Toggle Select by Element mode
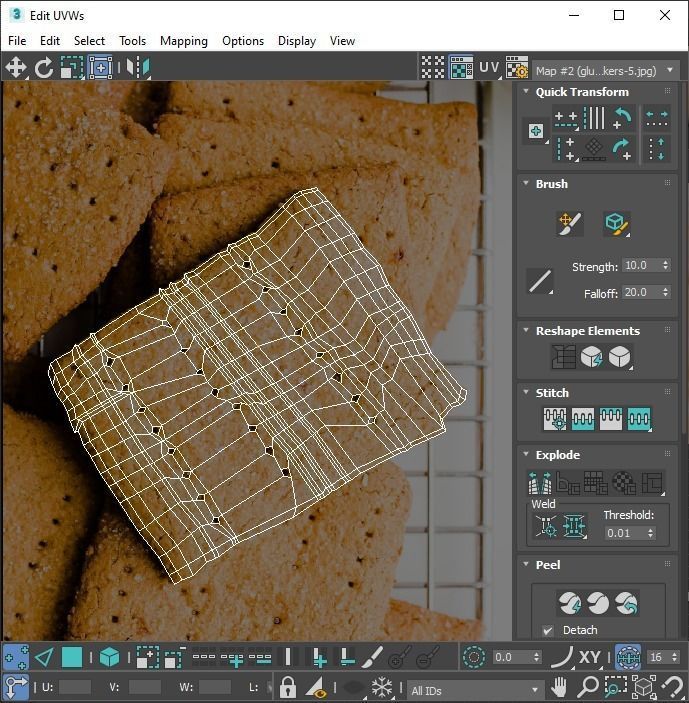Screen dimensions: 689x703 pos(109,658)
